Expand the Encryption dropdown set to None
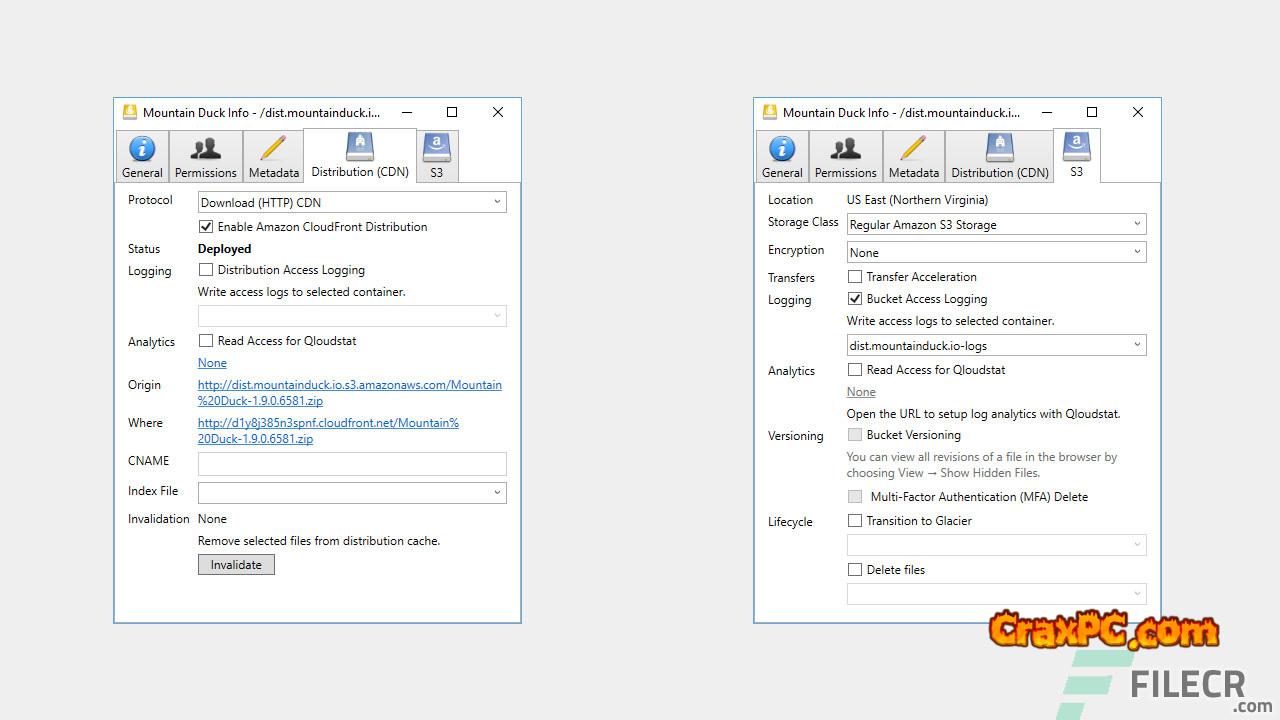 (996, 253)
